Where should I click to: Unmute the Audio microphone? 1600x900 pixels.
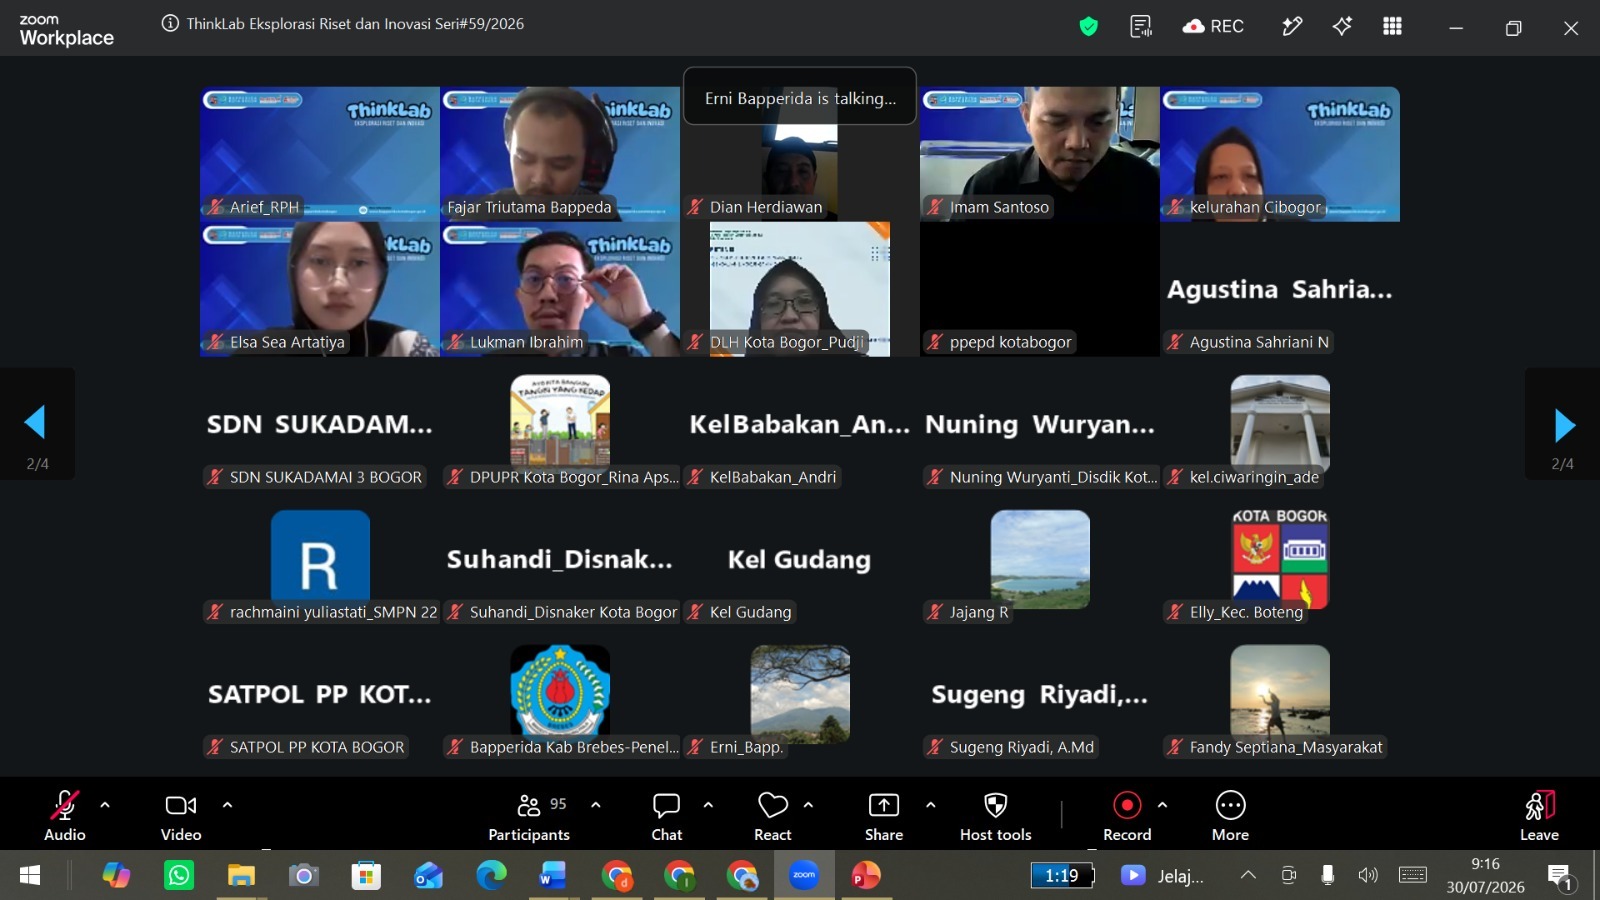click(65, 816)
